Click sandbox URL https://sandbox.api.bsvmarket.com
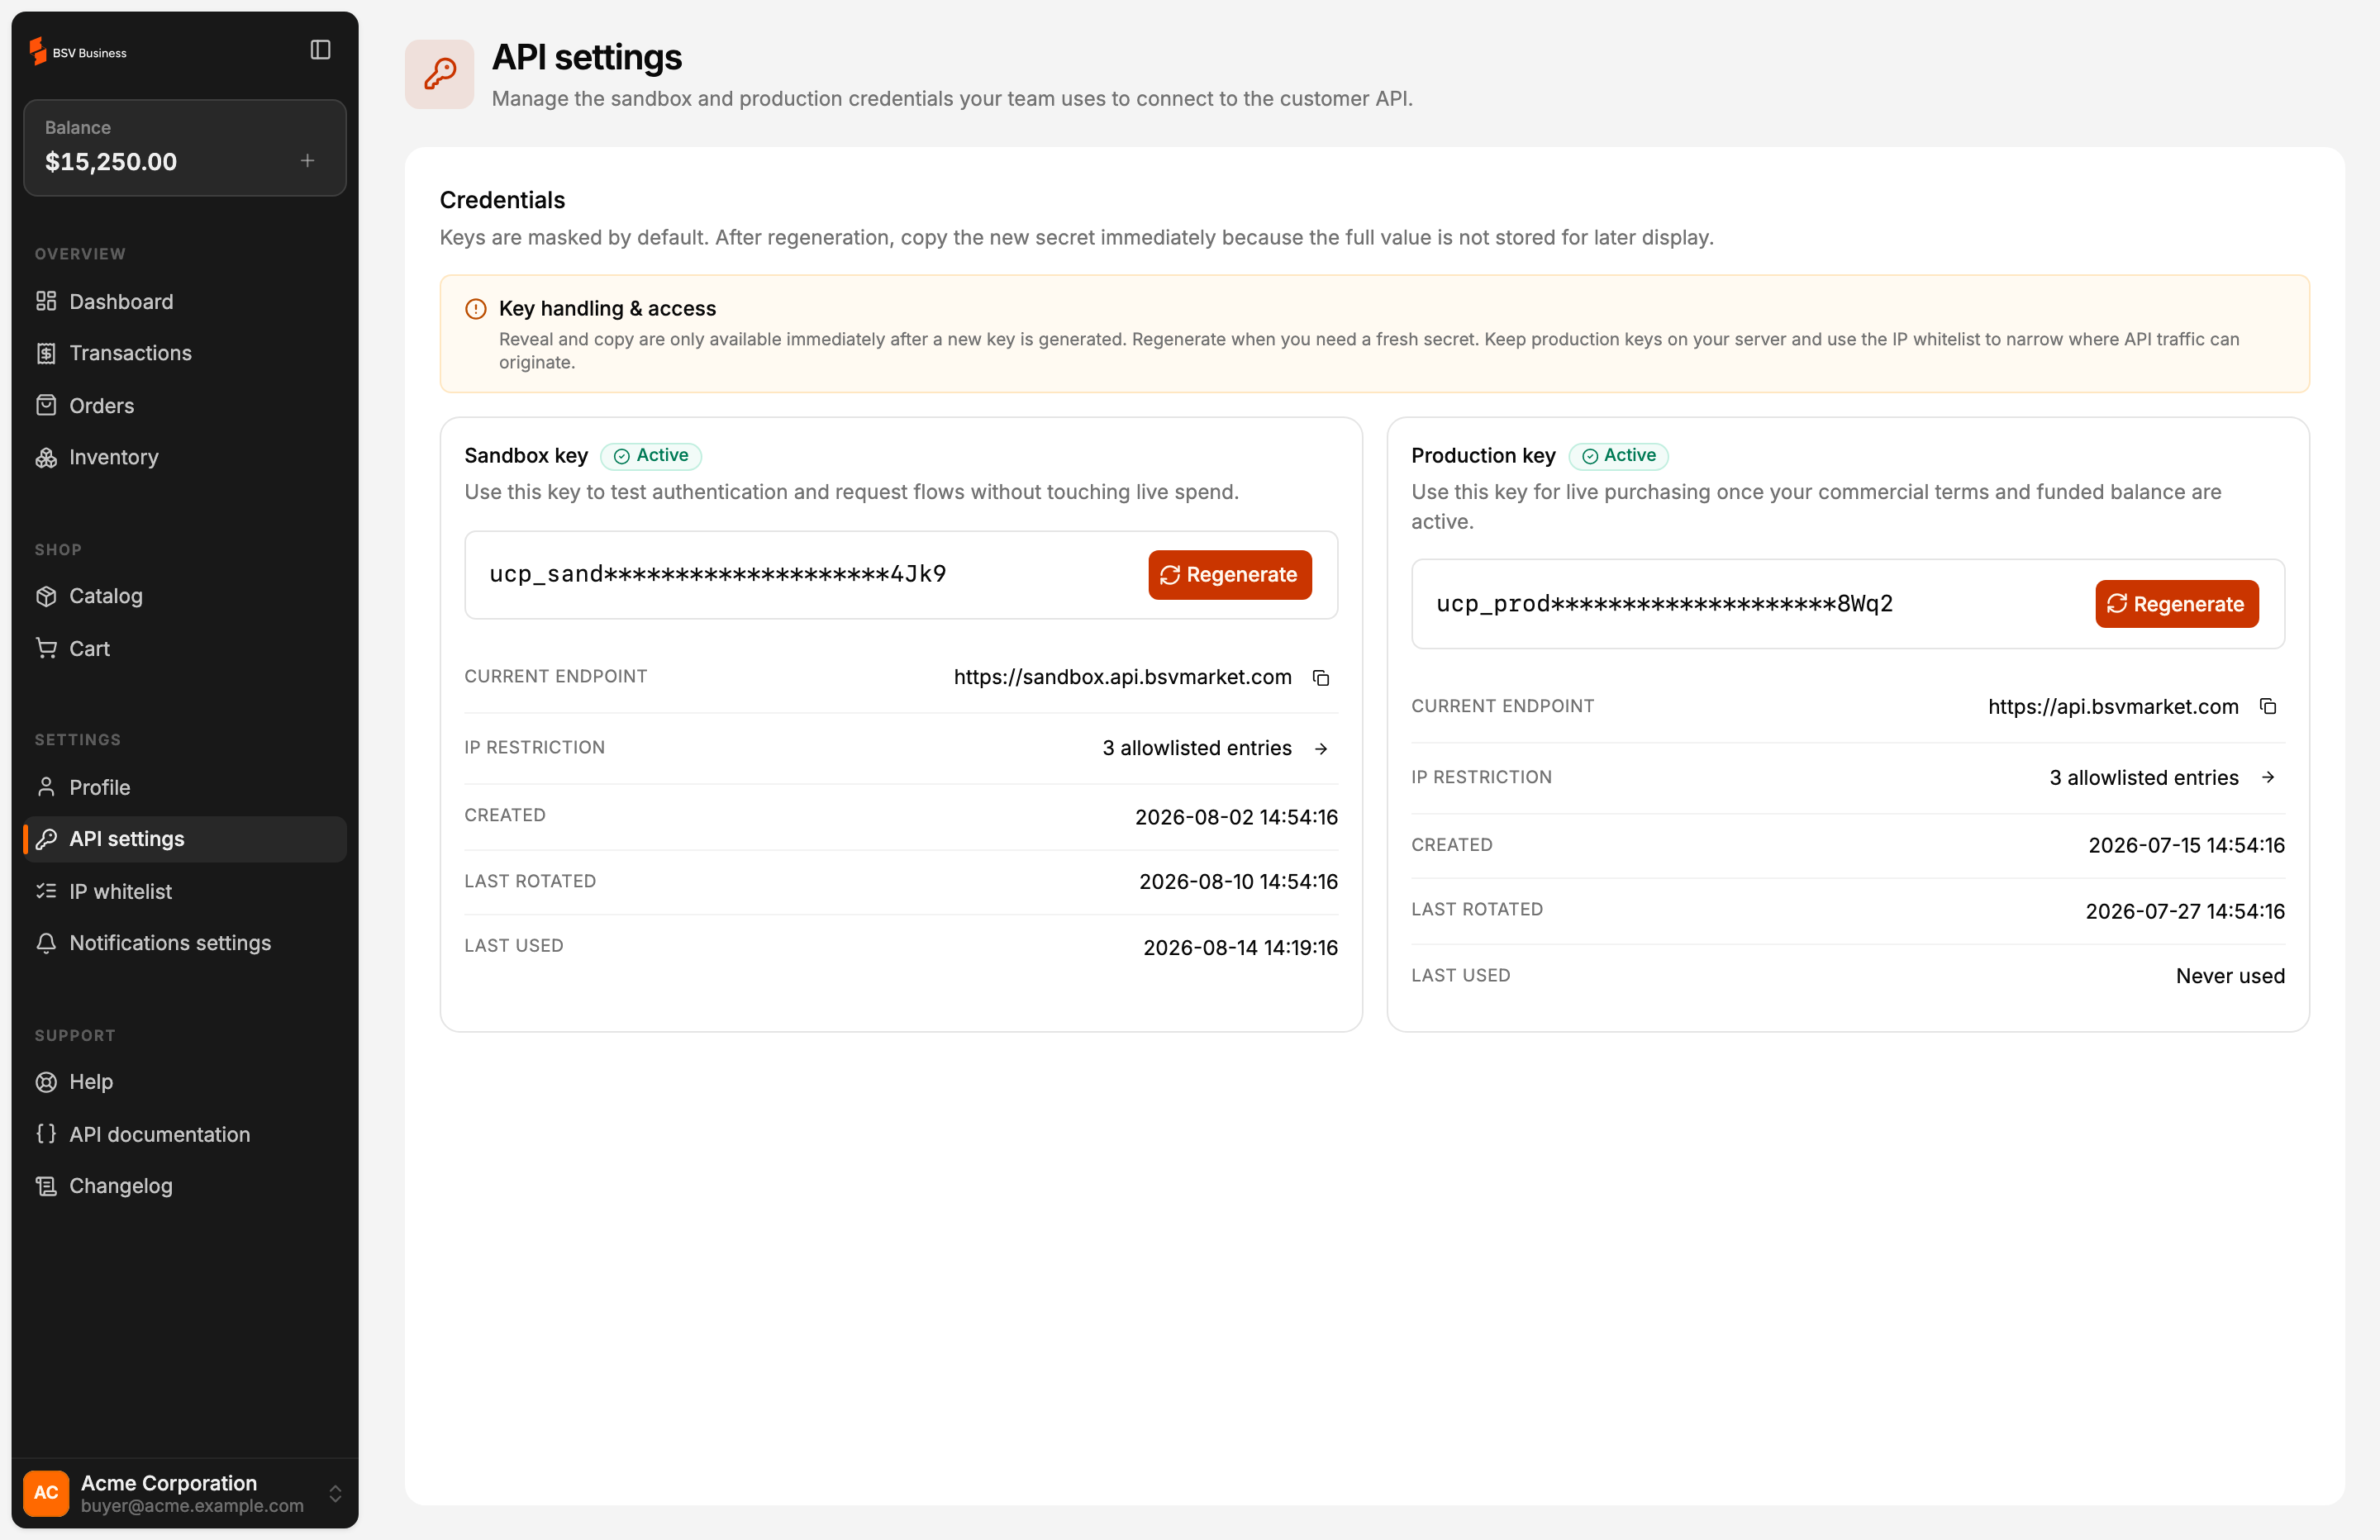Viewport: 2380px width, 1540px height. (x=1122, y=677)
